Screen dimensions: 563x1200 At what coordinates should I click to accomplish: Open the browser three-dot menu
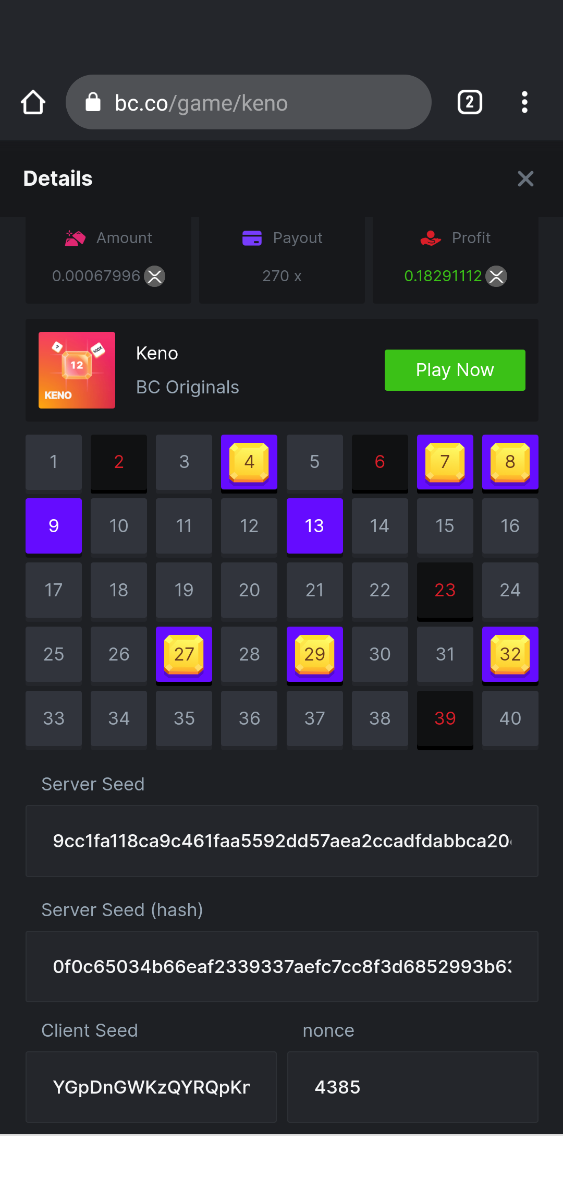click(x=524, y=102)
